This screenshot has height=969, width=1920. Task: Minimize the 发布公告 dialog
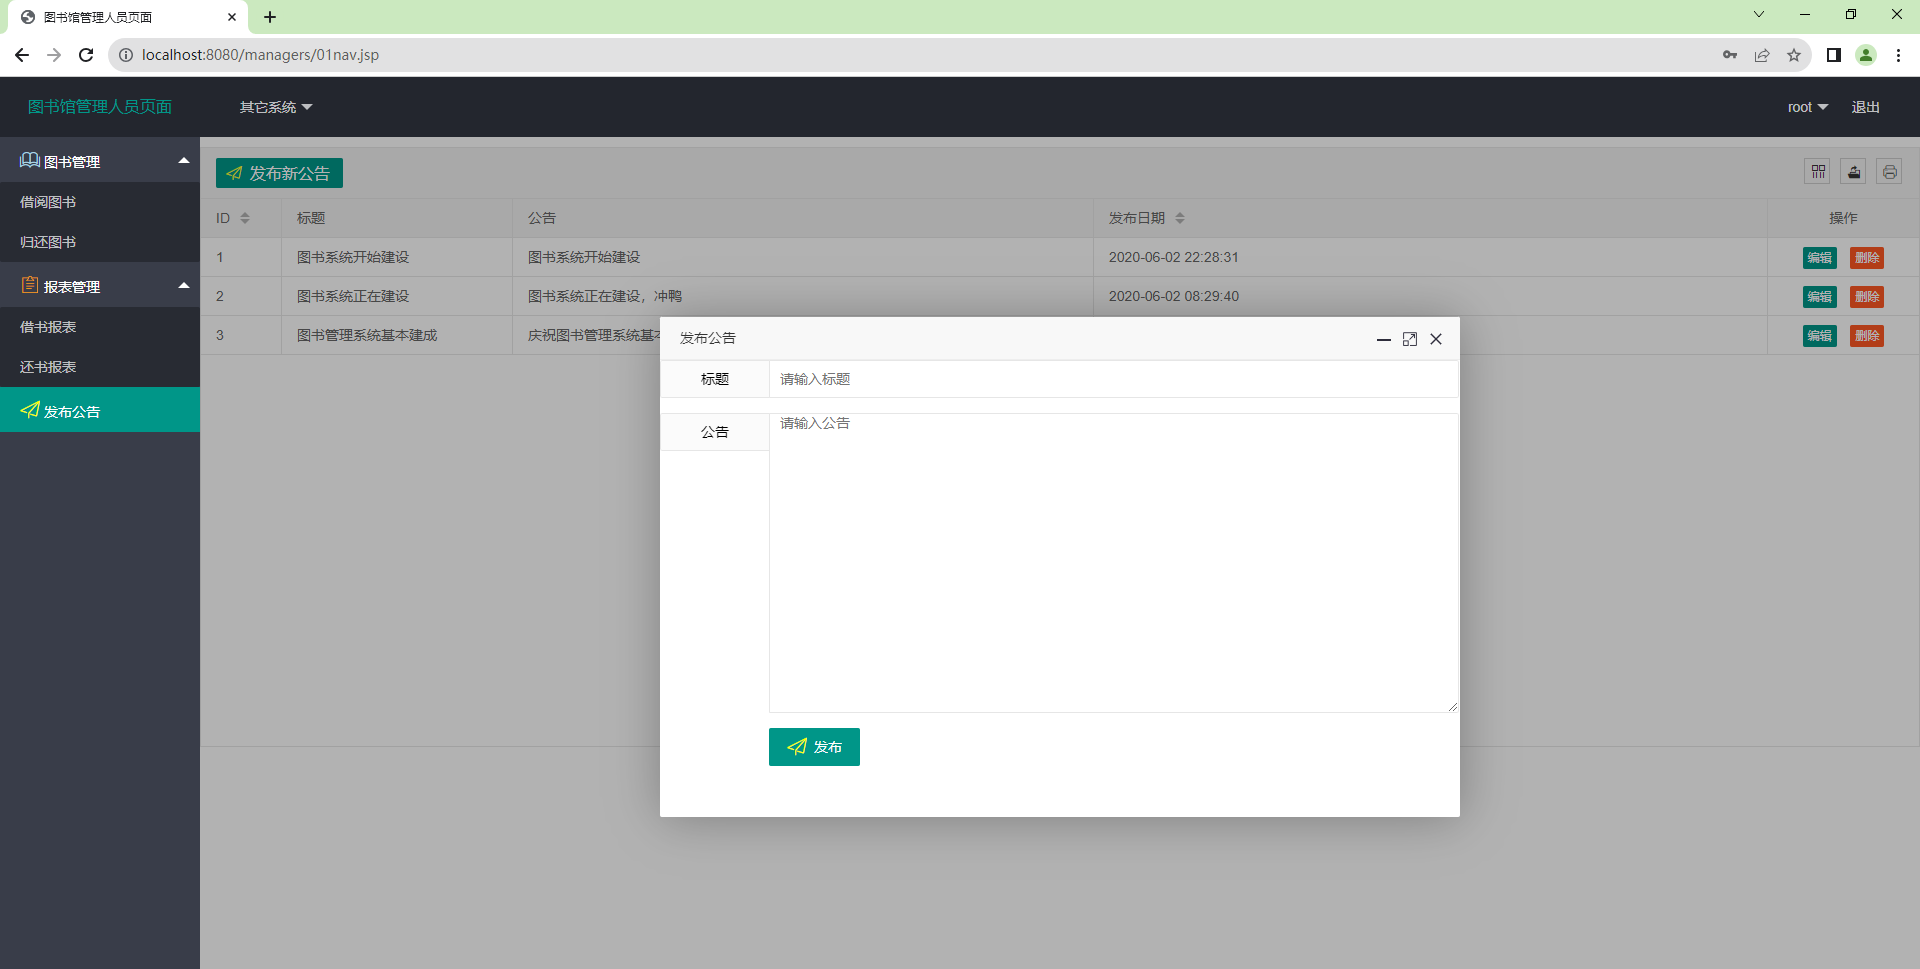point(1384,340)
